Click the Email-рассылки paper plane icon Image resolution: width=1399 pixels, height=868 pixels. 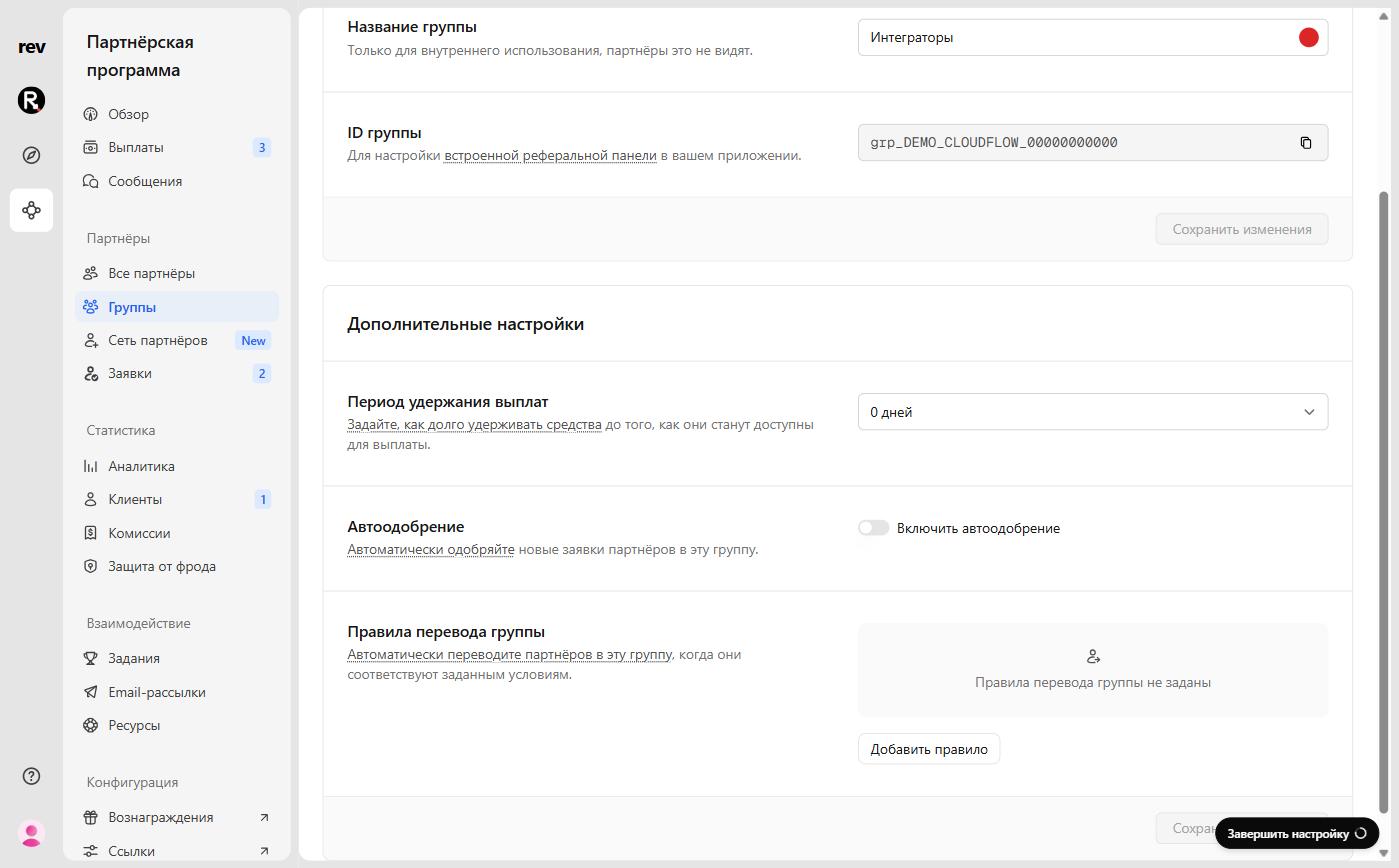[91, 692]
